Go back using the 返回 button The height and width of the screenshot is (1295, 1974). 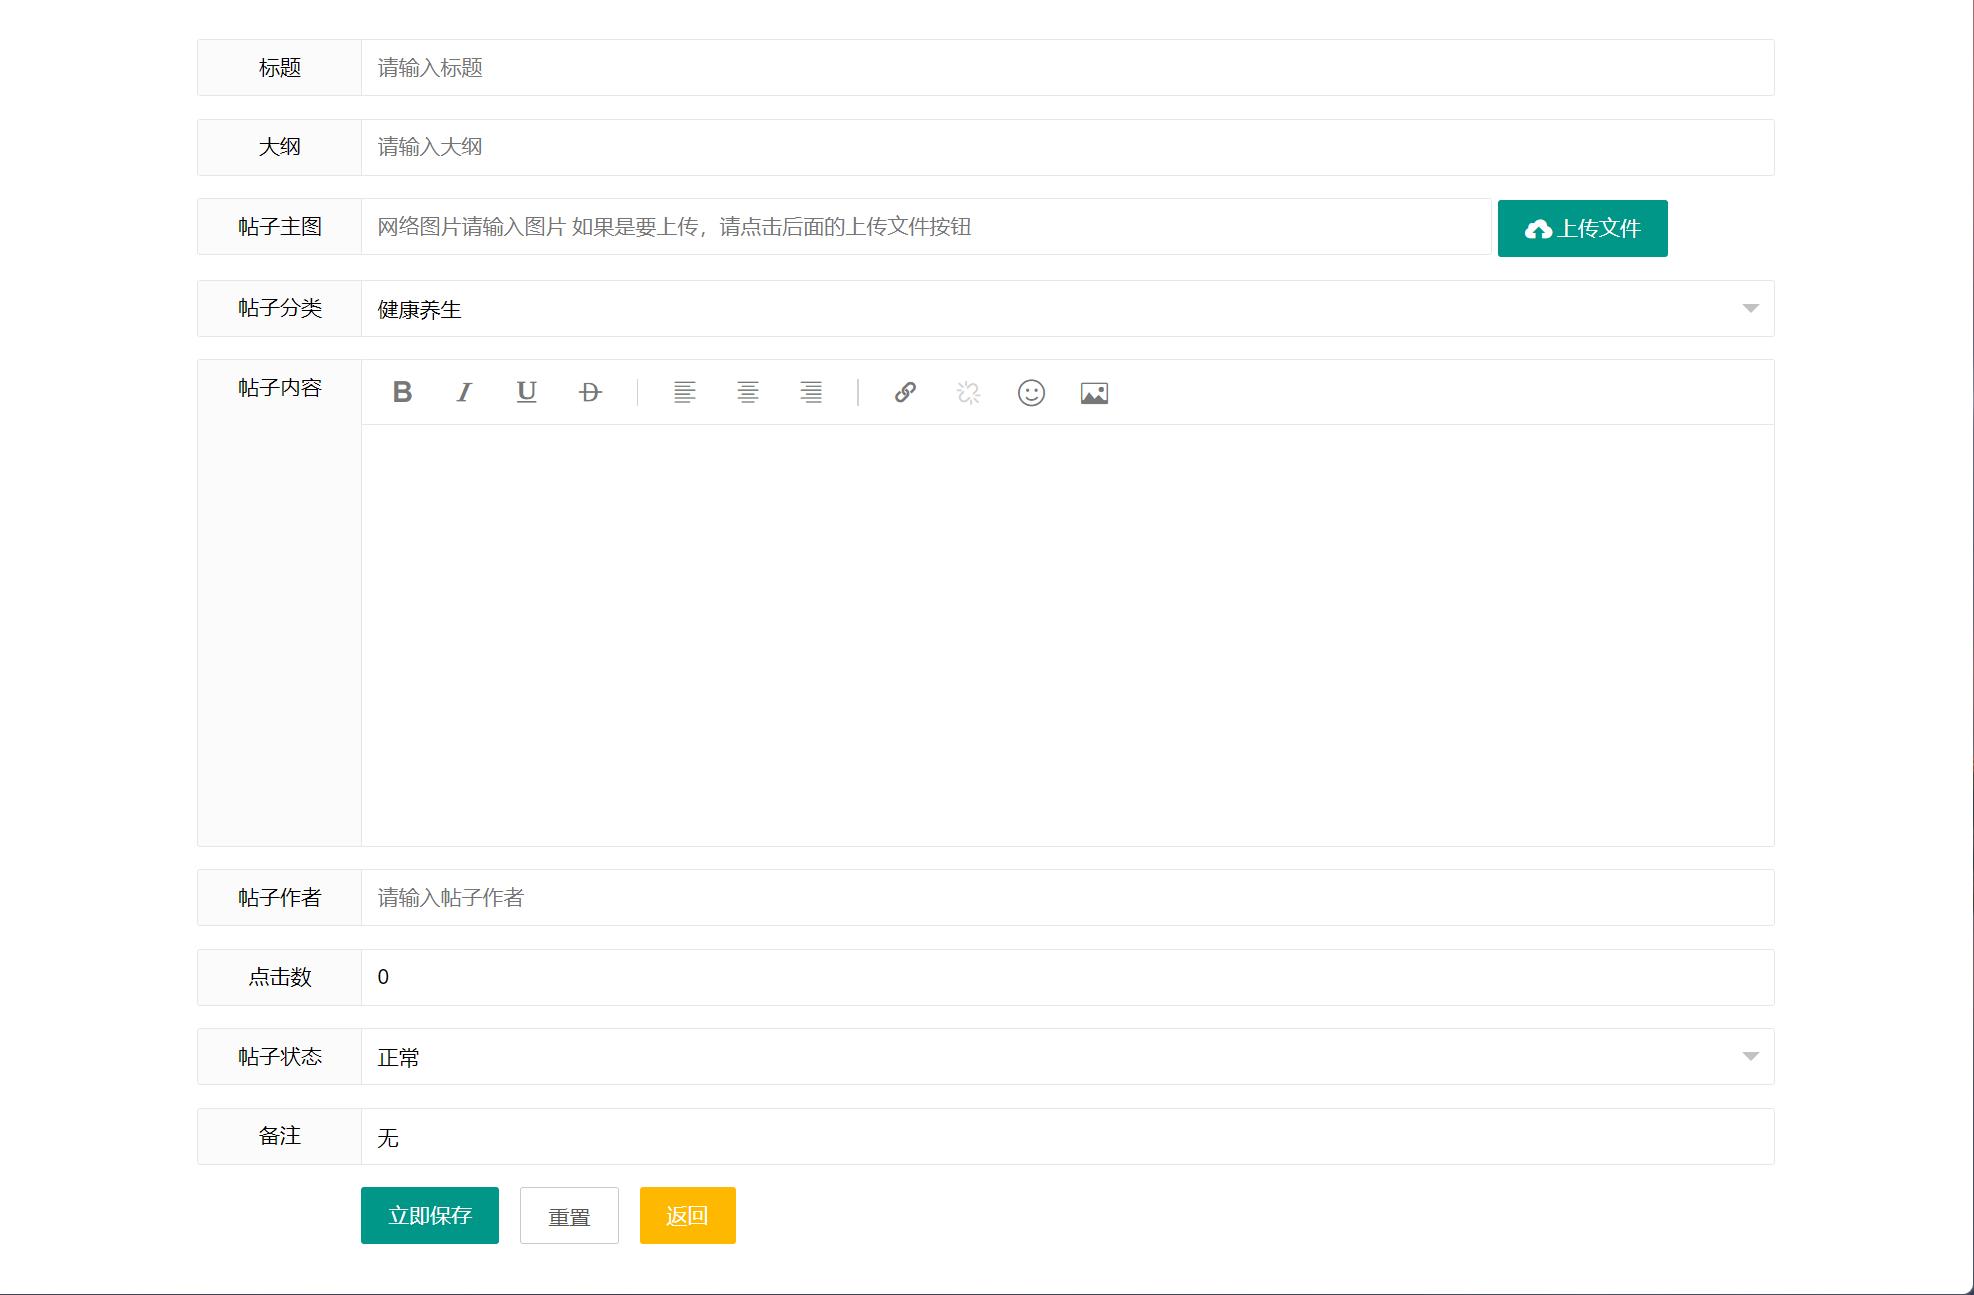pos(687,1215)
